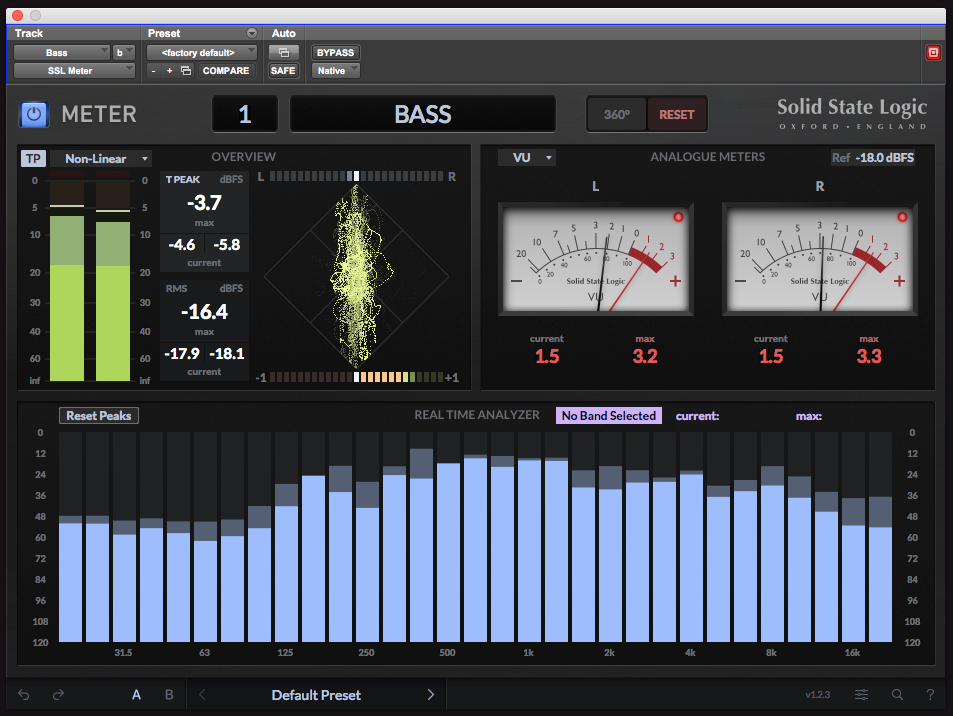Click the left VU max value 3.2

[x=645, y=356]
